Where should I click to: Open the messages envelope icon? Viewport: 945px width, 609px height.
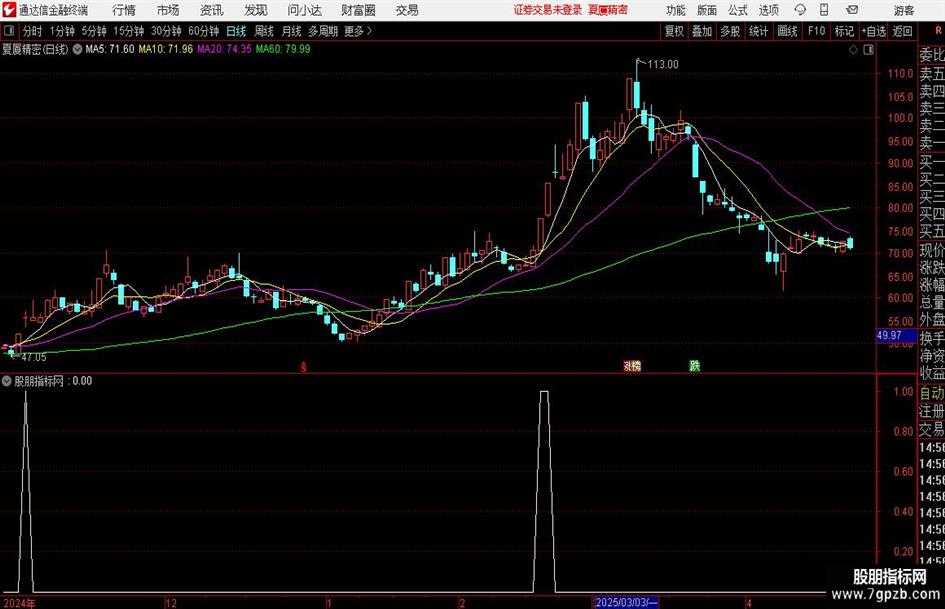[x=852, y=10]
